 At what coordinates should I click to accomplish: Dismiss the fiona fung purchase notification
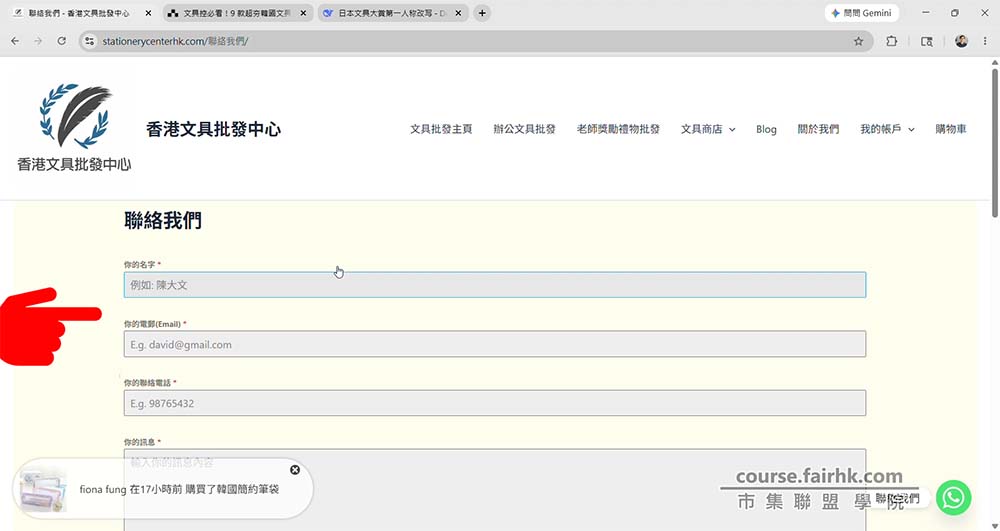pos(295,470)
